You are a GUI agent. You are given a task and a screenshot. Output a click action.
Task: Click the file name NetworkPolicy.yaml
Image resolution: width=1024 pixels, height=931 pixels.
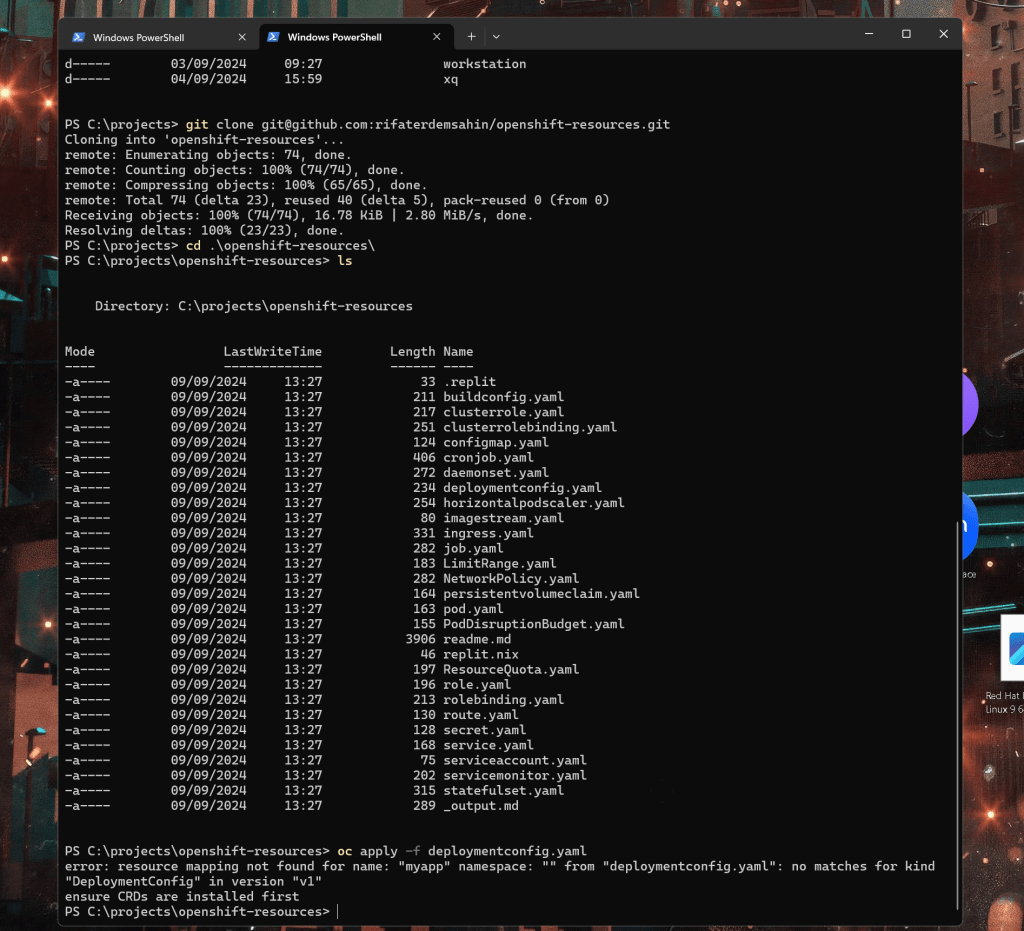tap(511, 578)
